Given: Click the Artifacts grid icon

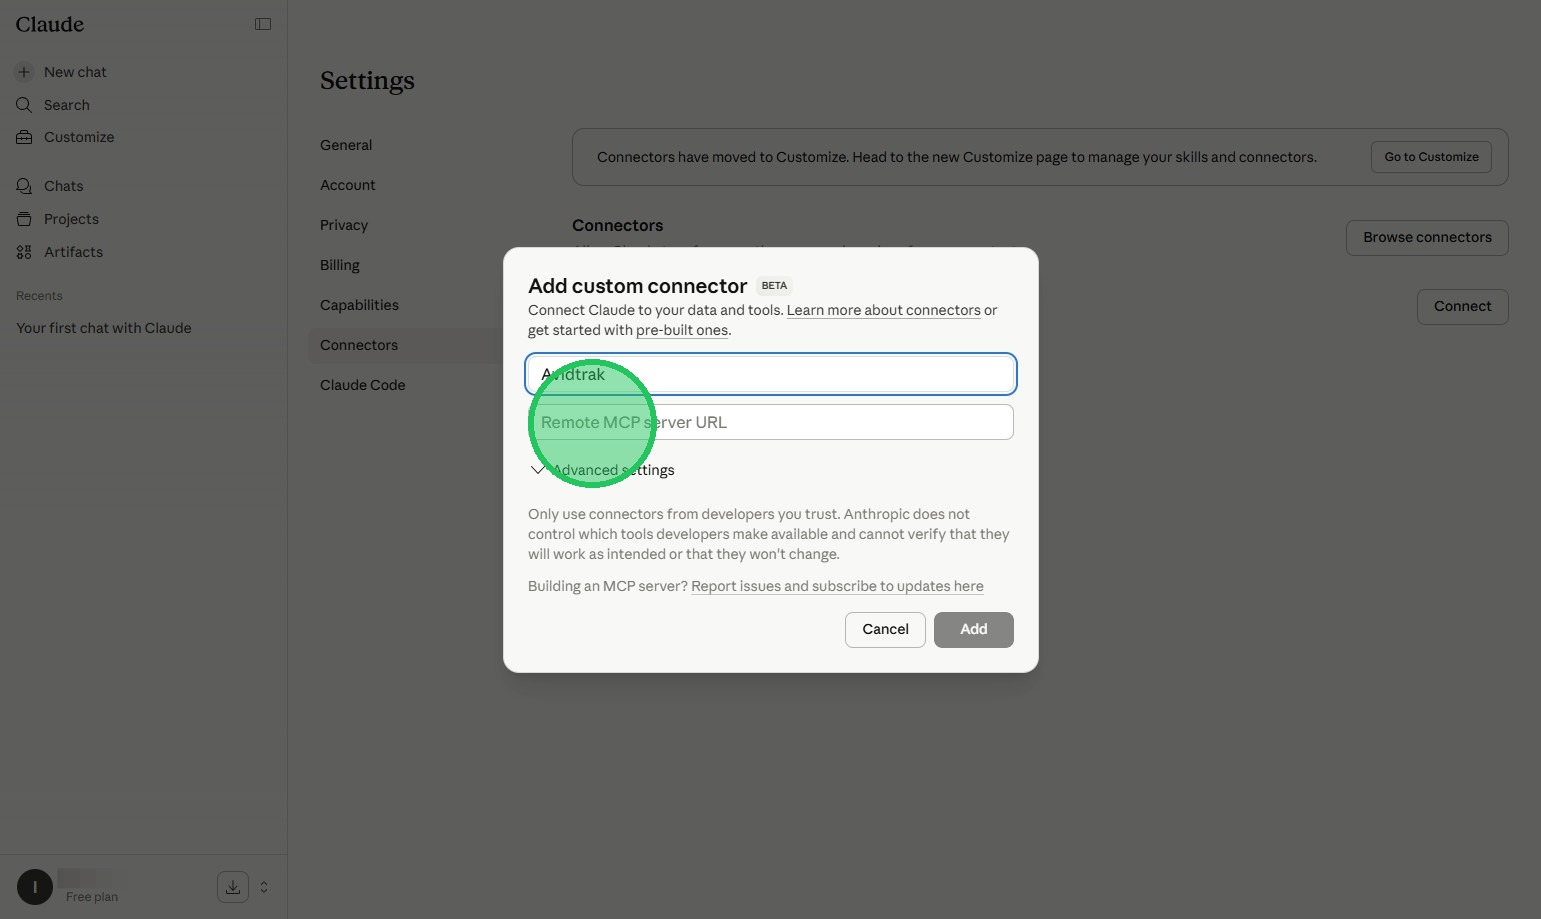Looking at the screenshot, I should (24, 252).
